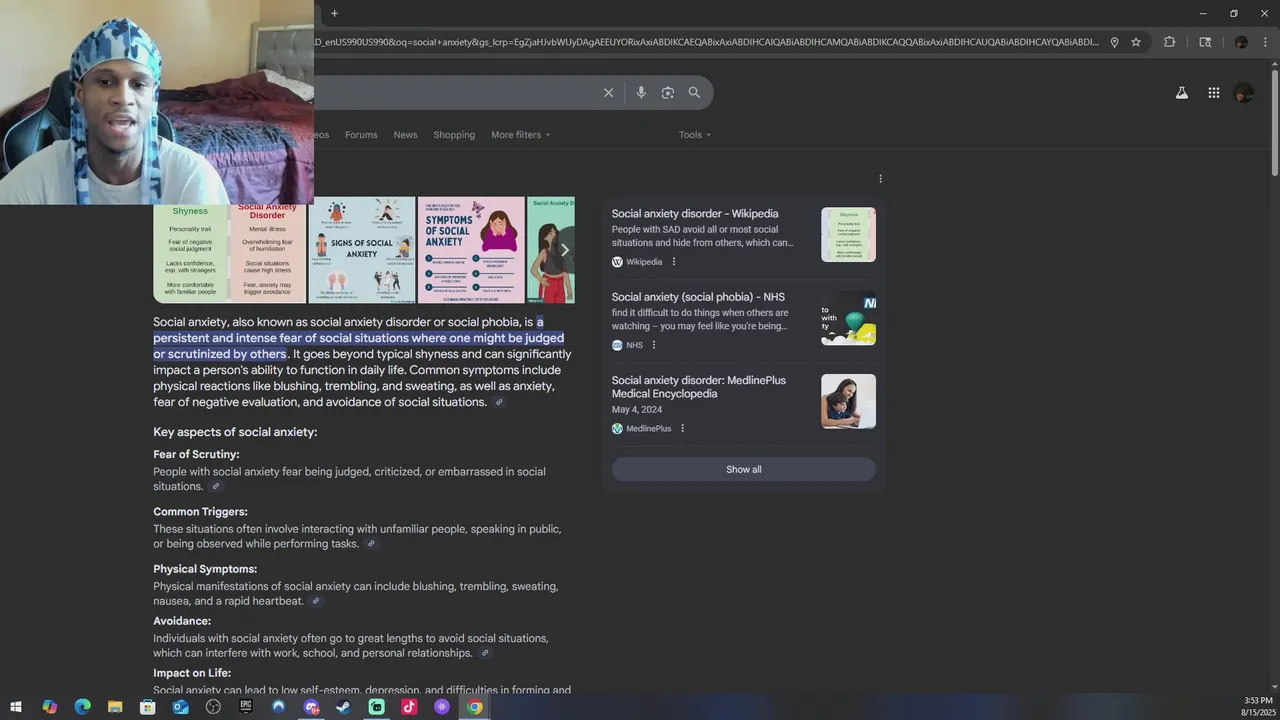Open source link icon after Physical Symptoms text
Image resolution: width=1280 pixels, height=720 pixels.
(x=316, y=601)
